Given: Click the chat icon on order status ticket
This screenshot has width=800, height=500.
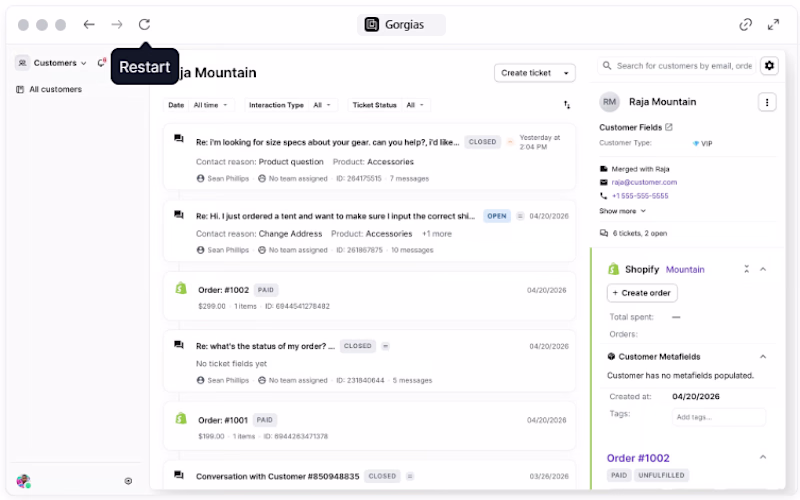Looking at the screenshot, I should coord(179,345).
